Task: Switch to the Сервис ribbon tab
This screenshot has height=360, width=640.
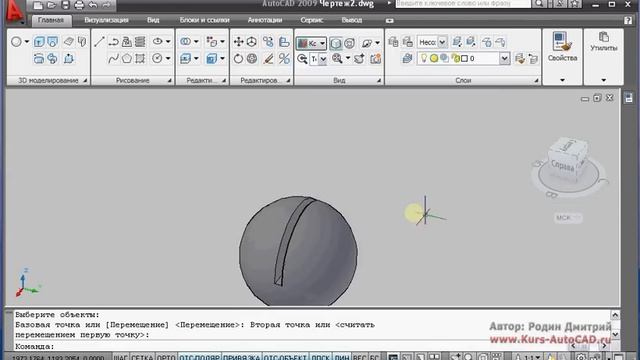Action: 311,20
